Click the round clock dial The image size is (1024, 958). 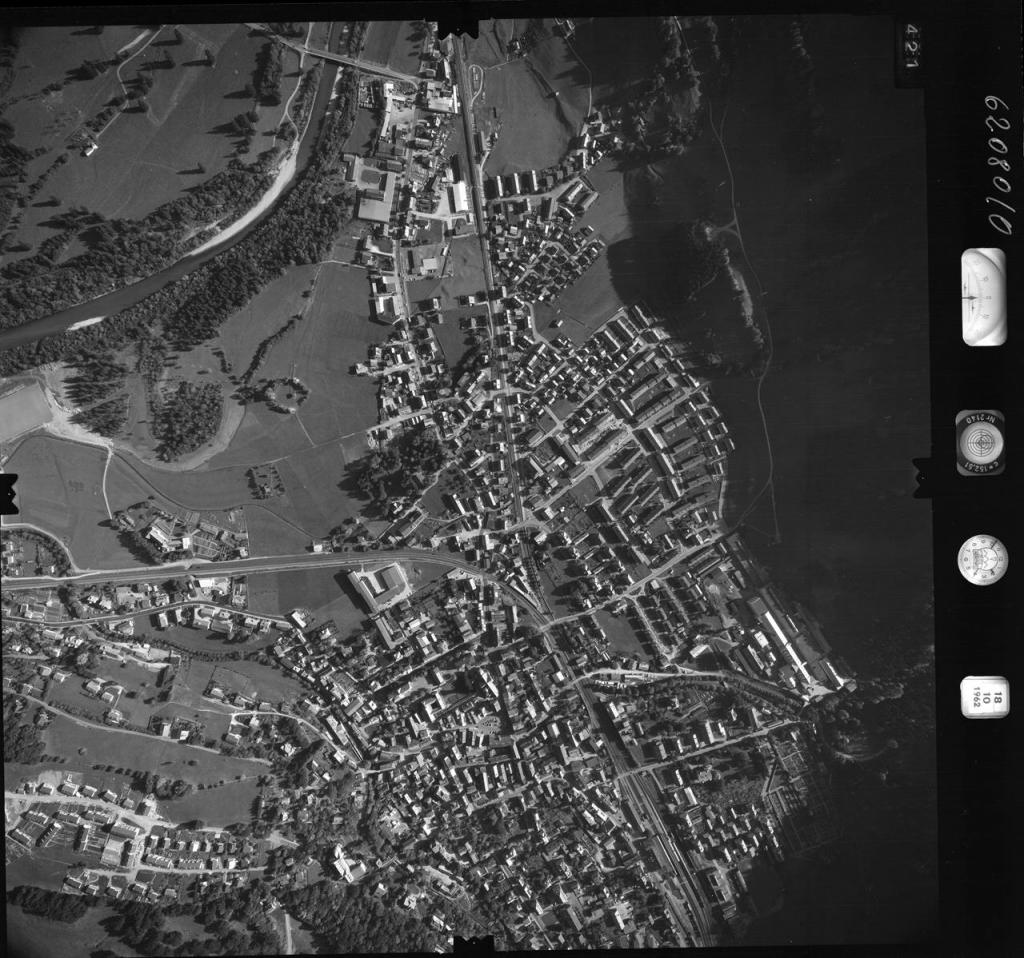982,560
